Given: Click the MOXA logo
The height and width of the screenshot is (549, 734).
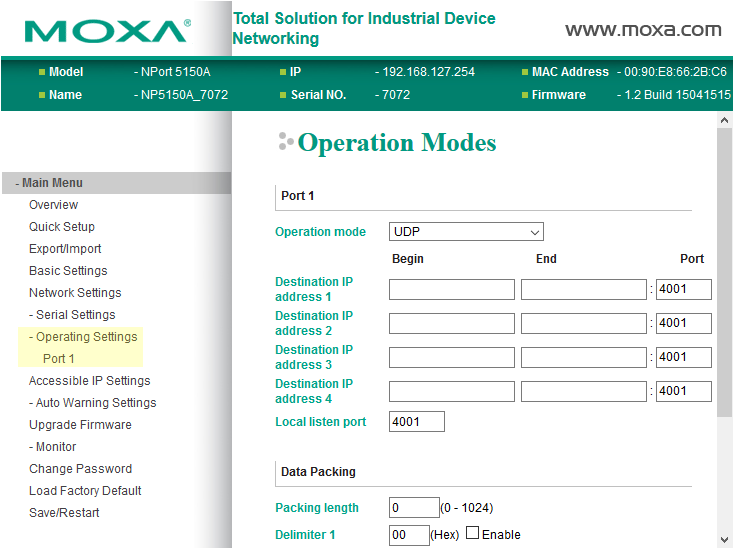Looking at the screenshot, I should coord(106,30).
